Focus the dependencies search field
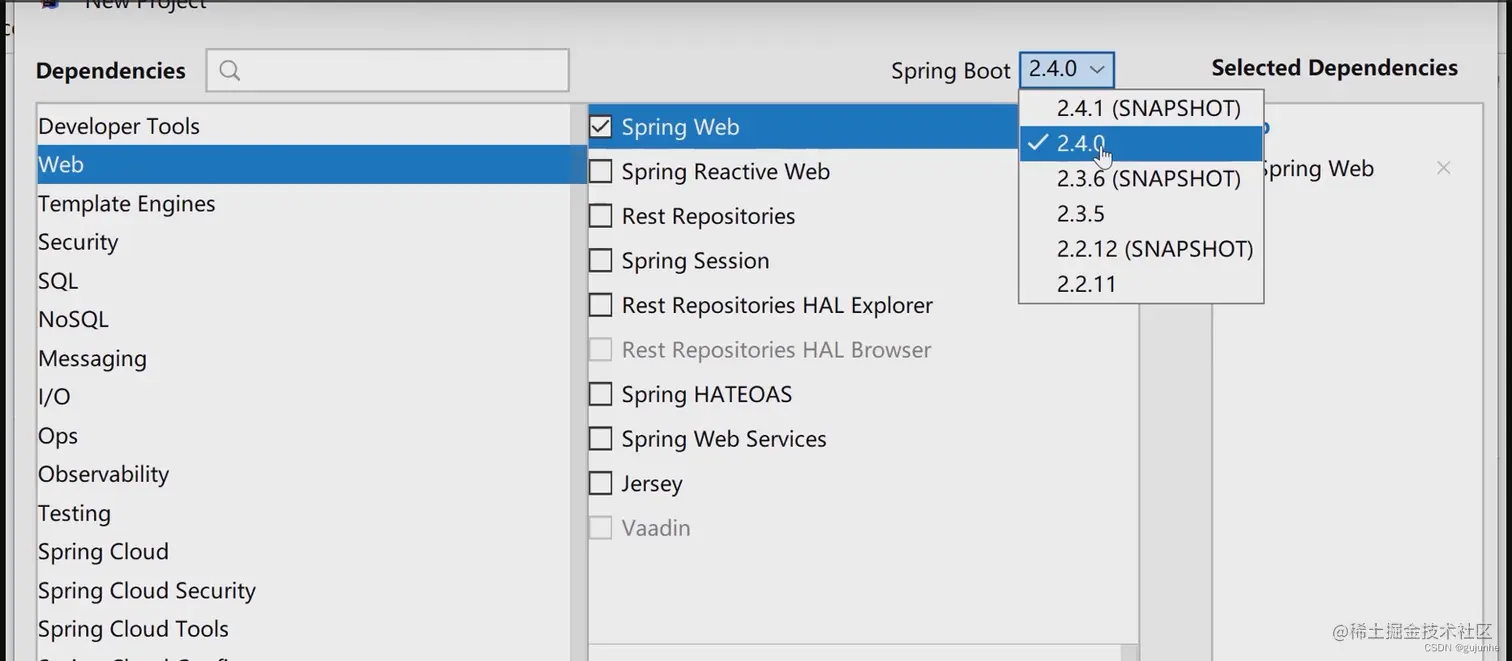Screen dimensions: 1512x661 pos(388,70)
